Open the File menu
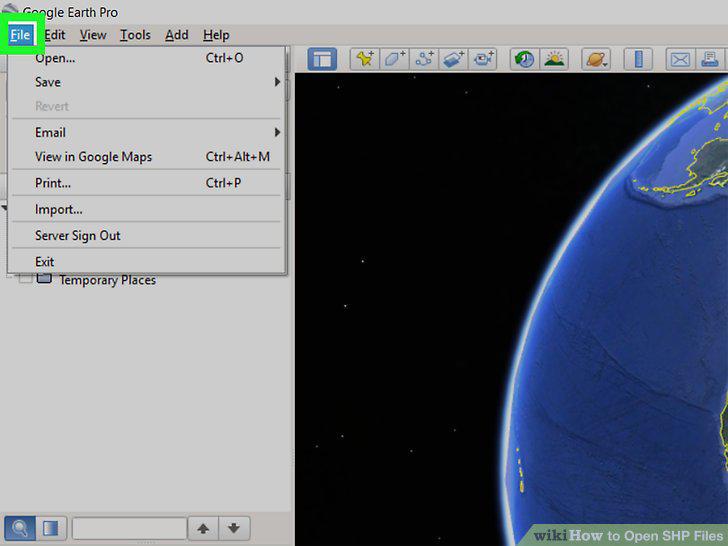This screenshot has width=728, height=546. coord(20,35)
